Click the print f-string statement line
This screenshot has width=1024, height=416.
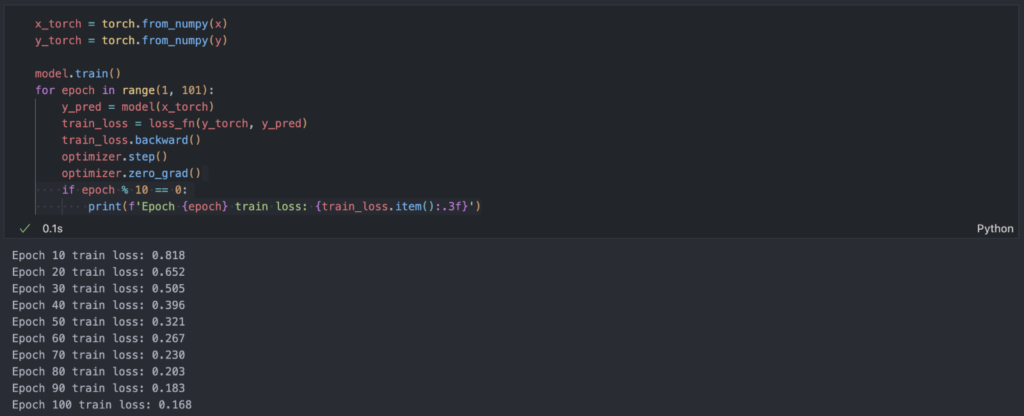coord(285,207)
